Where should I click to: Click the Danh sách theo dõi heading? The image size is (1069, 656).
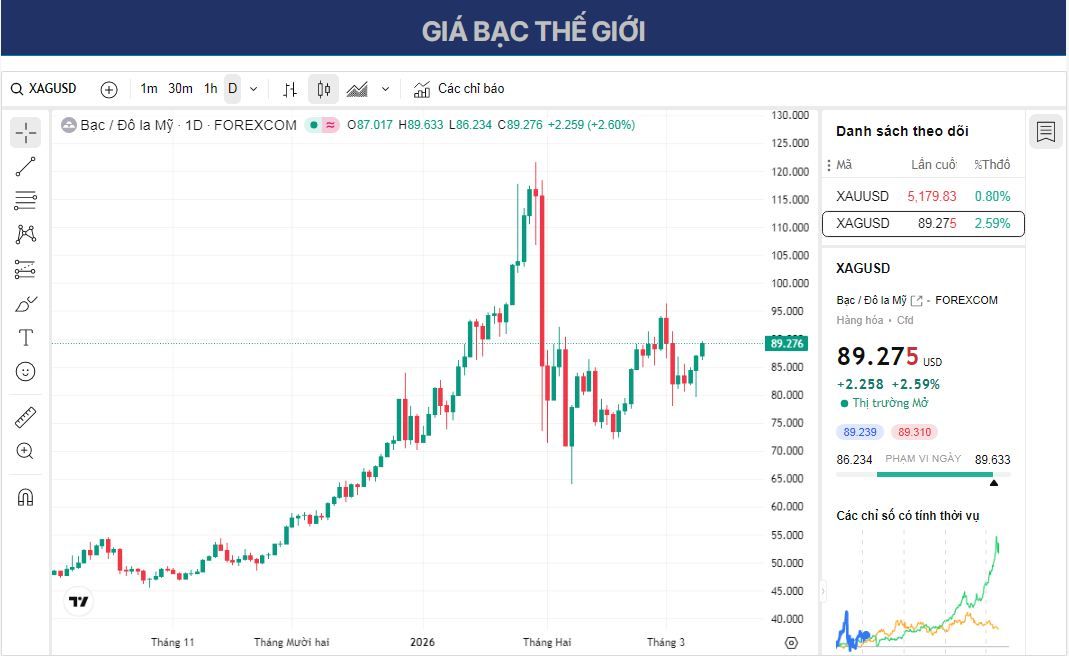902,131
